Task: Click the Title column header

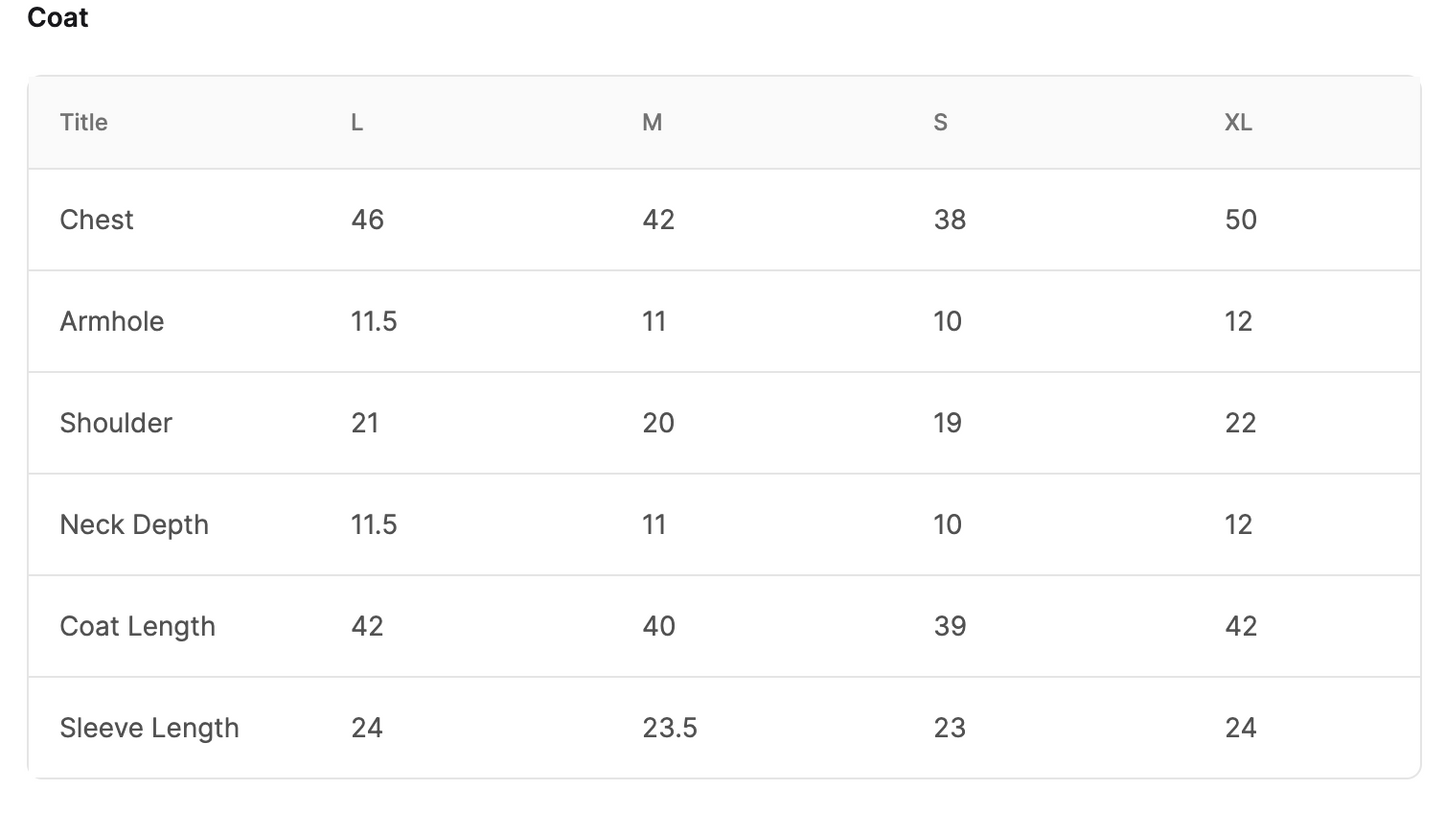Action: pos(84,122)
